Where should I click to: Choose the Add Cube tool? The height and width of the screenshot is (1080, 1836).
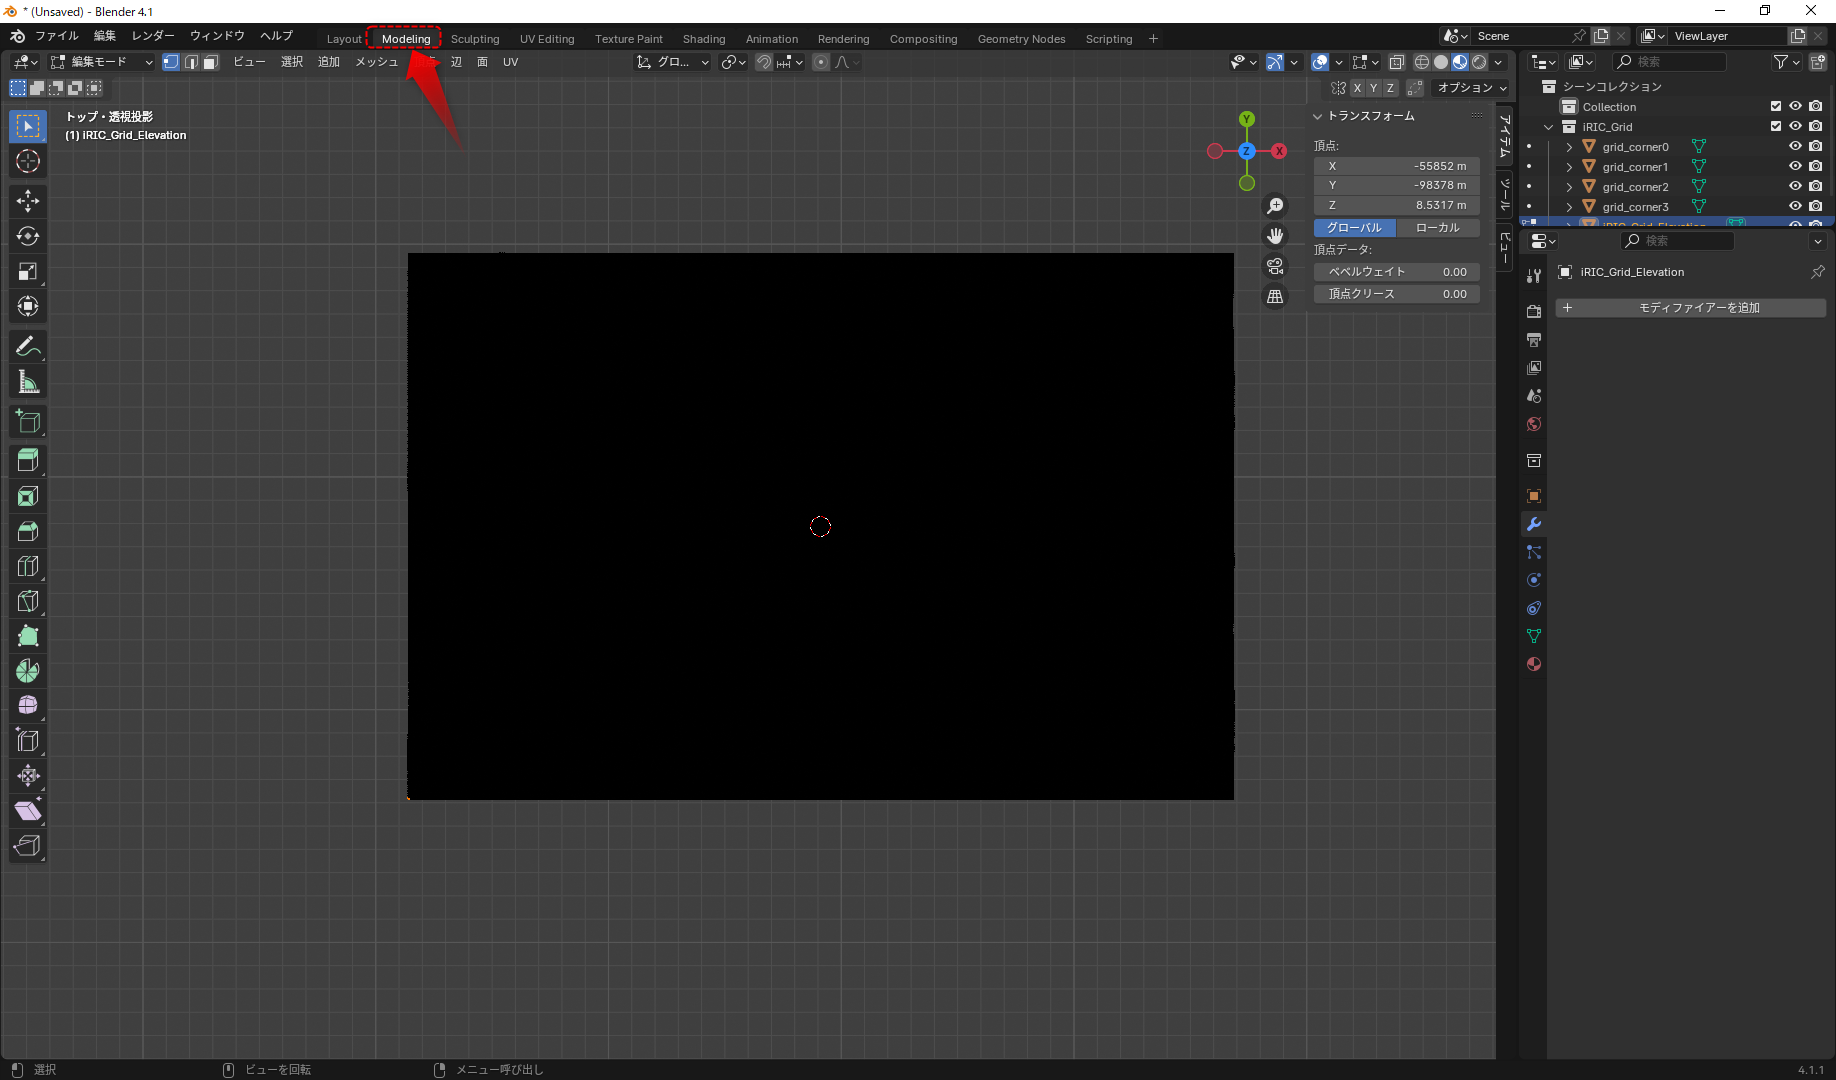click(28, 421)
